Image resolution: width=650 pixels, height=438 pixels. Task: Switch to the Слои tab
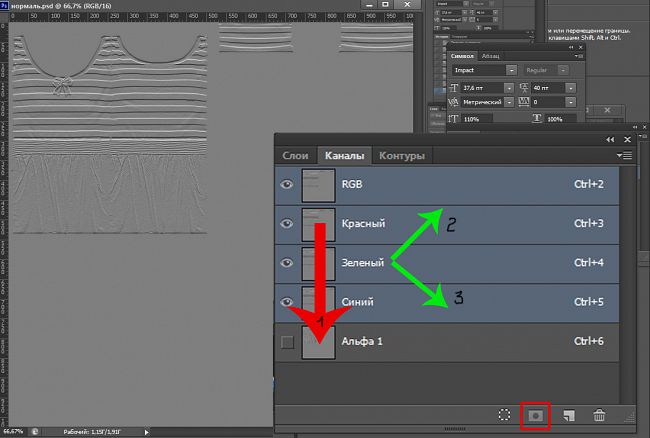(x=295, y=156)
